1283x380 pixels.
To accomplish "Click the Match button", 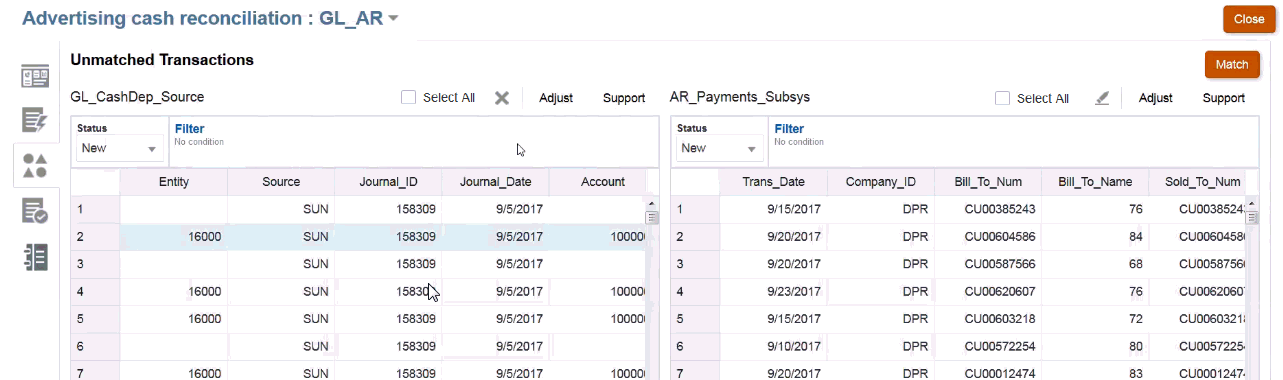I will (x=1232, y=64).
